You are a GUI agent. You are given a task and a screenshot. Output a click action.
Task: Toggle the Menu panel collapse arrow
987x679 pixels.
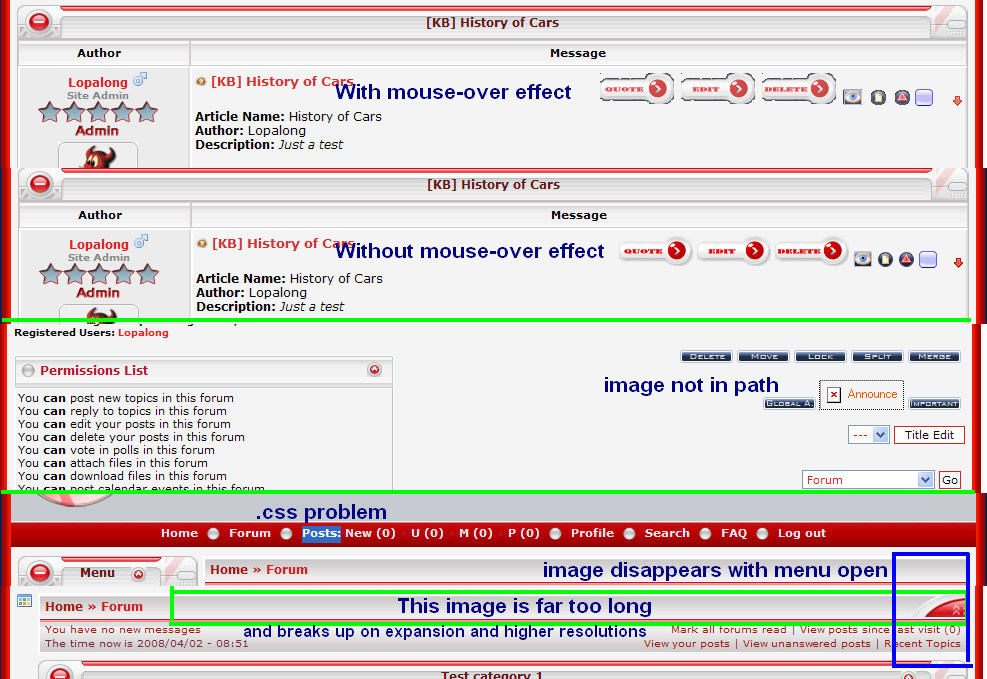point(138,574)
